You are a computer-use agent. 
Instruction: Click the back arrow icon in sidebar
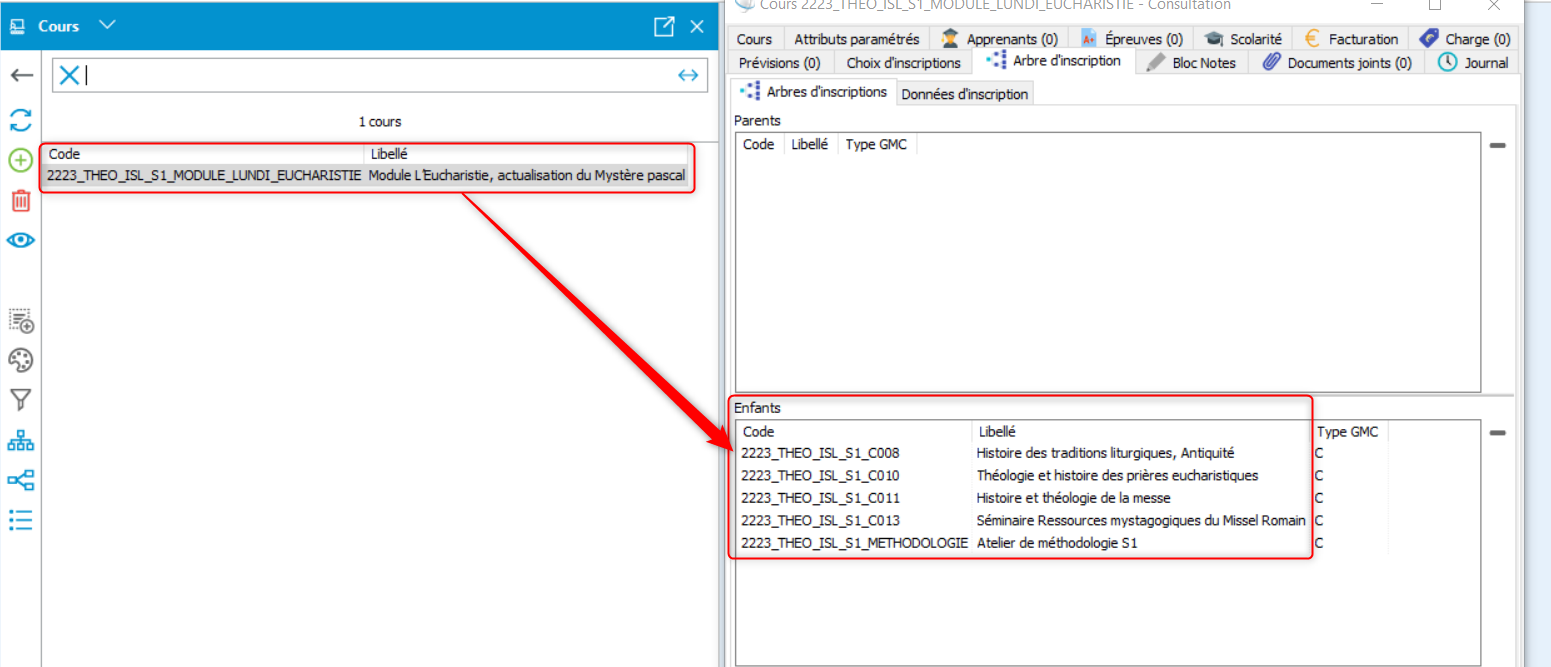click(x=21, y=76)
